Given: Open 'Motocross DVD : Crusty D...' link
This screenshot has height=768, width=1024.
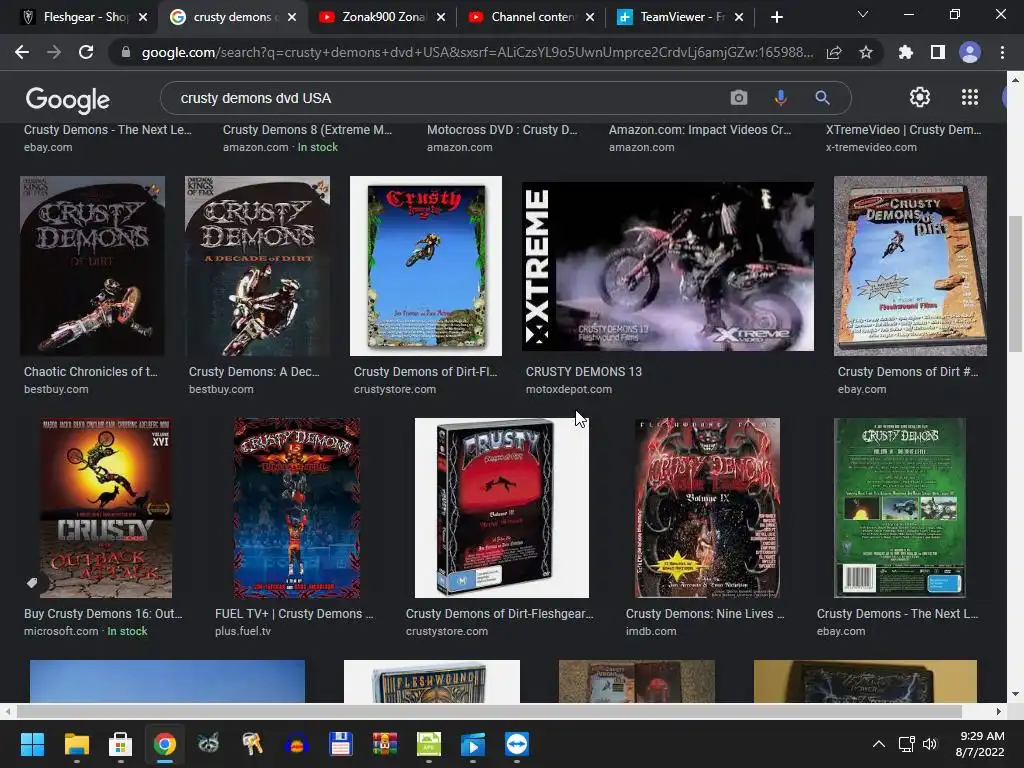Looking at the screenshot, I should tap(502, 129).
